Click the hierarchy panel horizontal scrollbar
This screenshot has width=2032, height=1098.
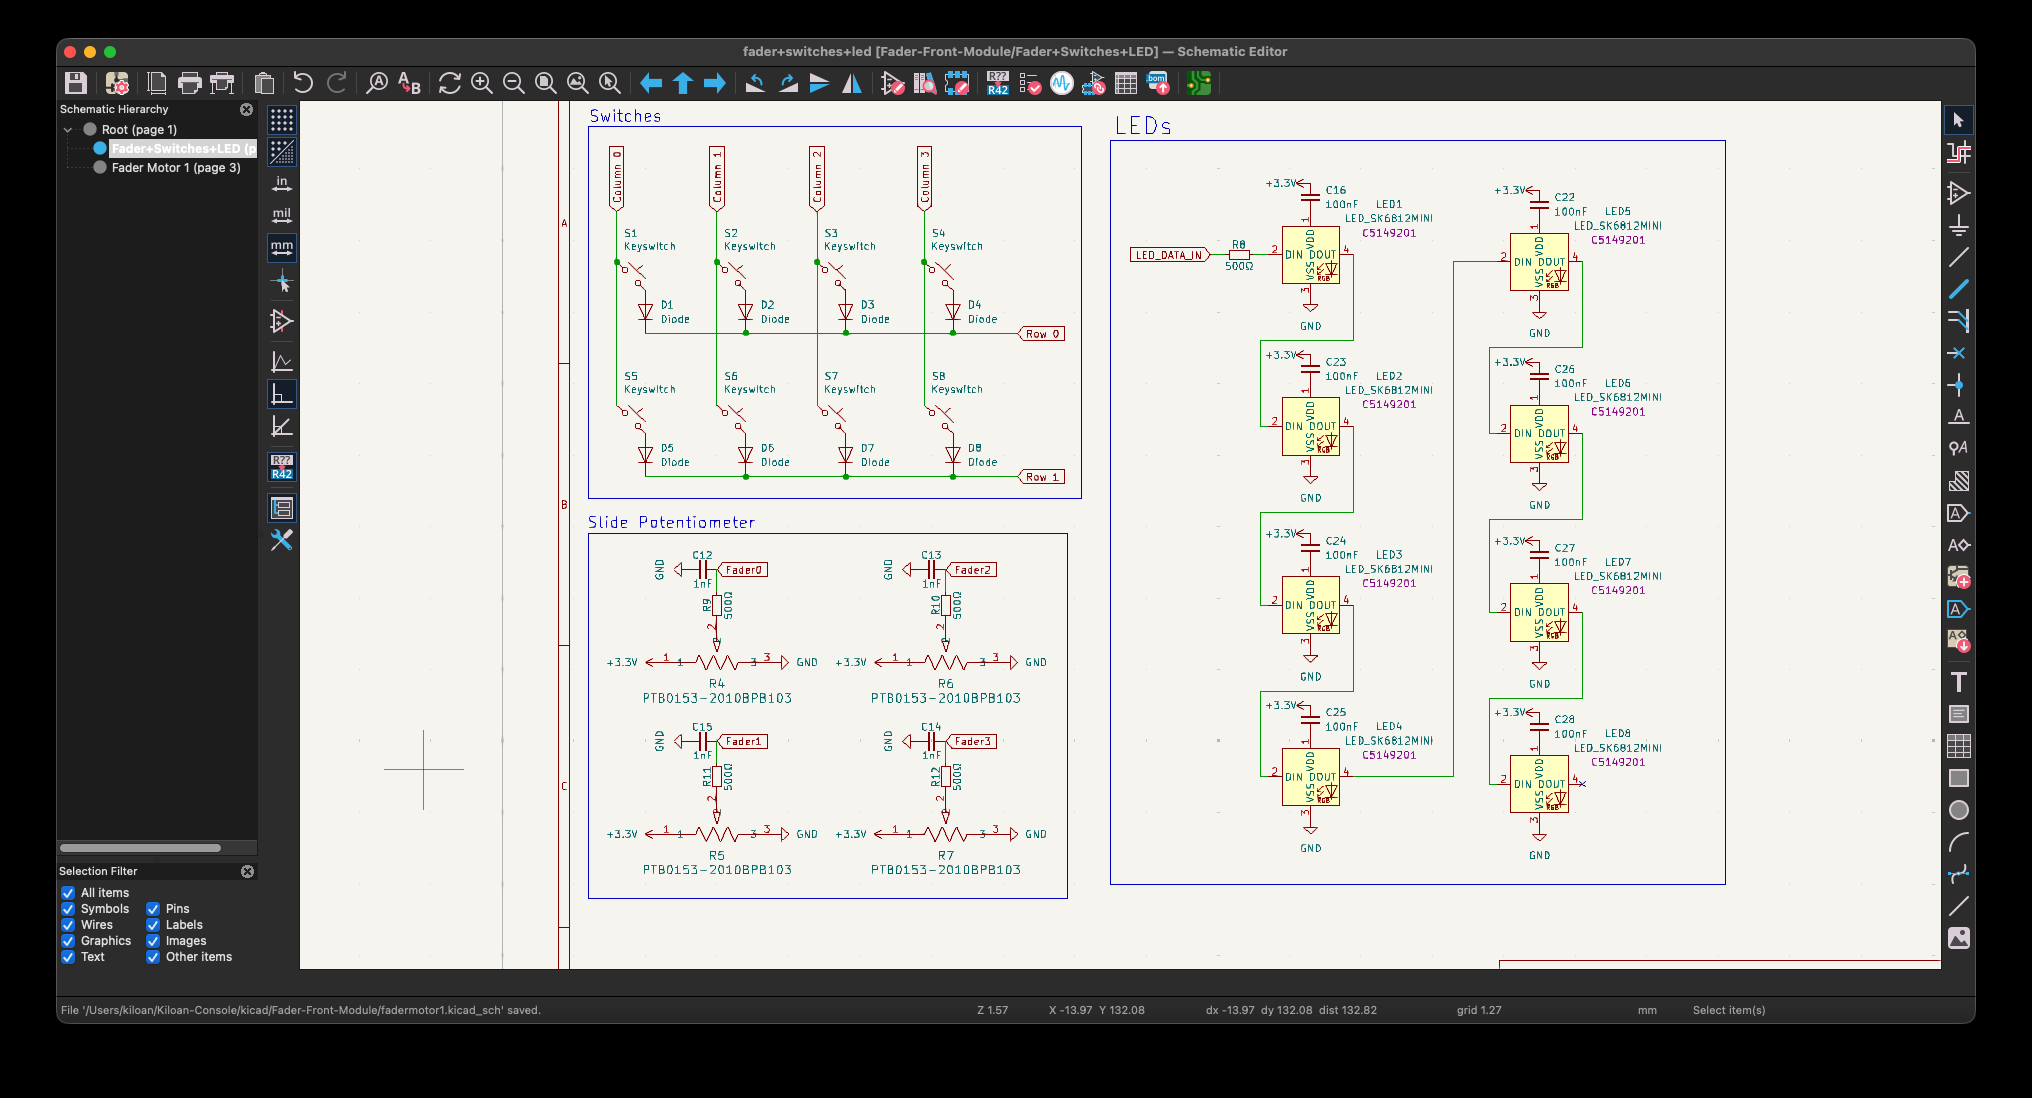pyautogui.click(x=140, y=848)
